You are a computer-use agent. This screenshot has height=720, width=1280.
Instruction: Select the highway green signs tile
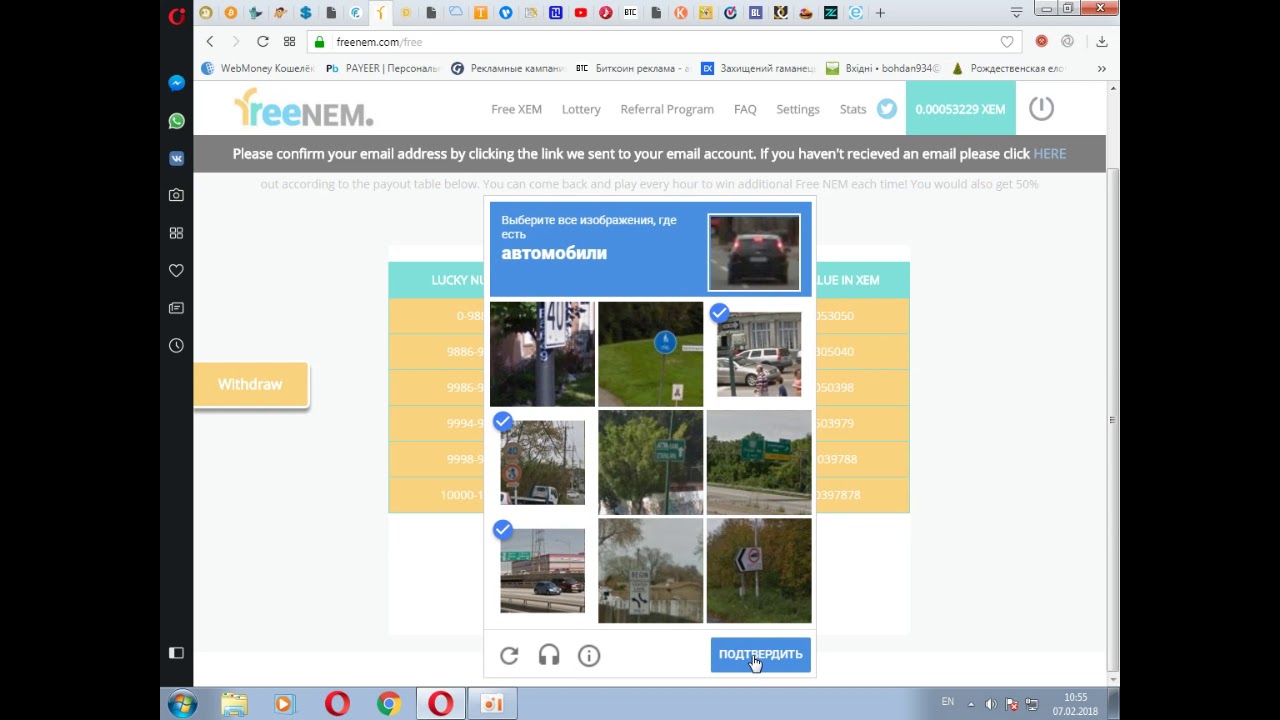coord(759,462)
